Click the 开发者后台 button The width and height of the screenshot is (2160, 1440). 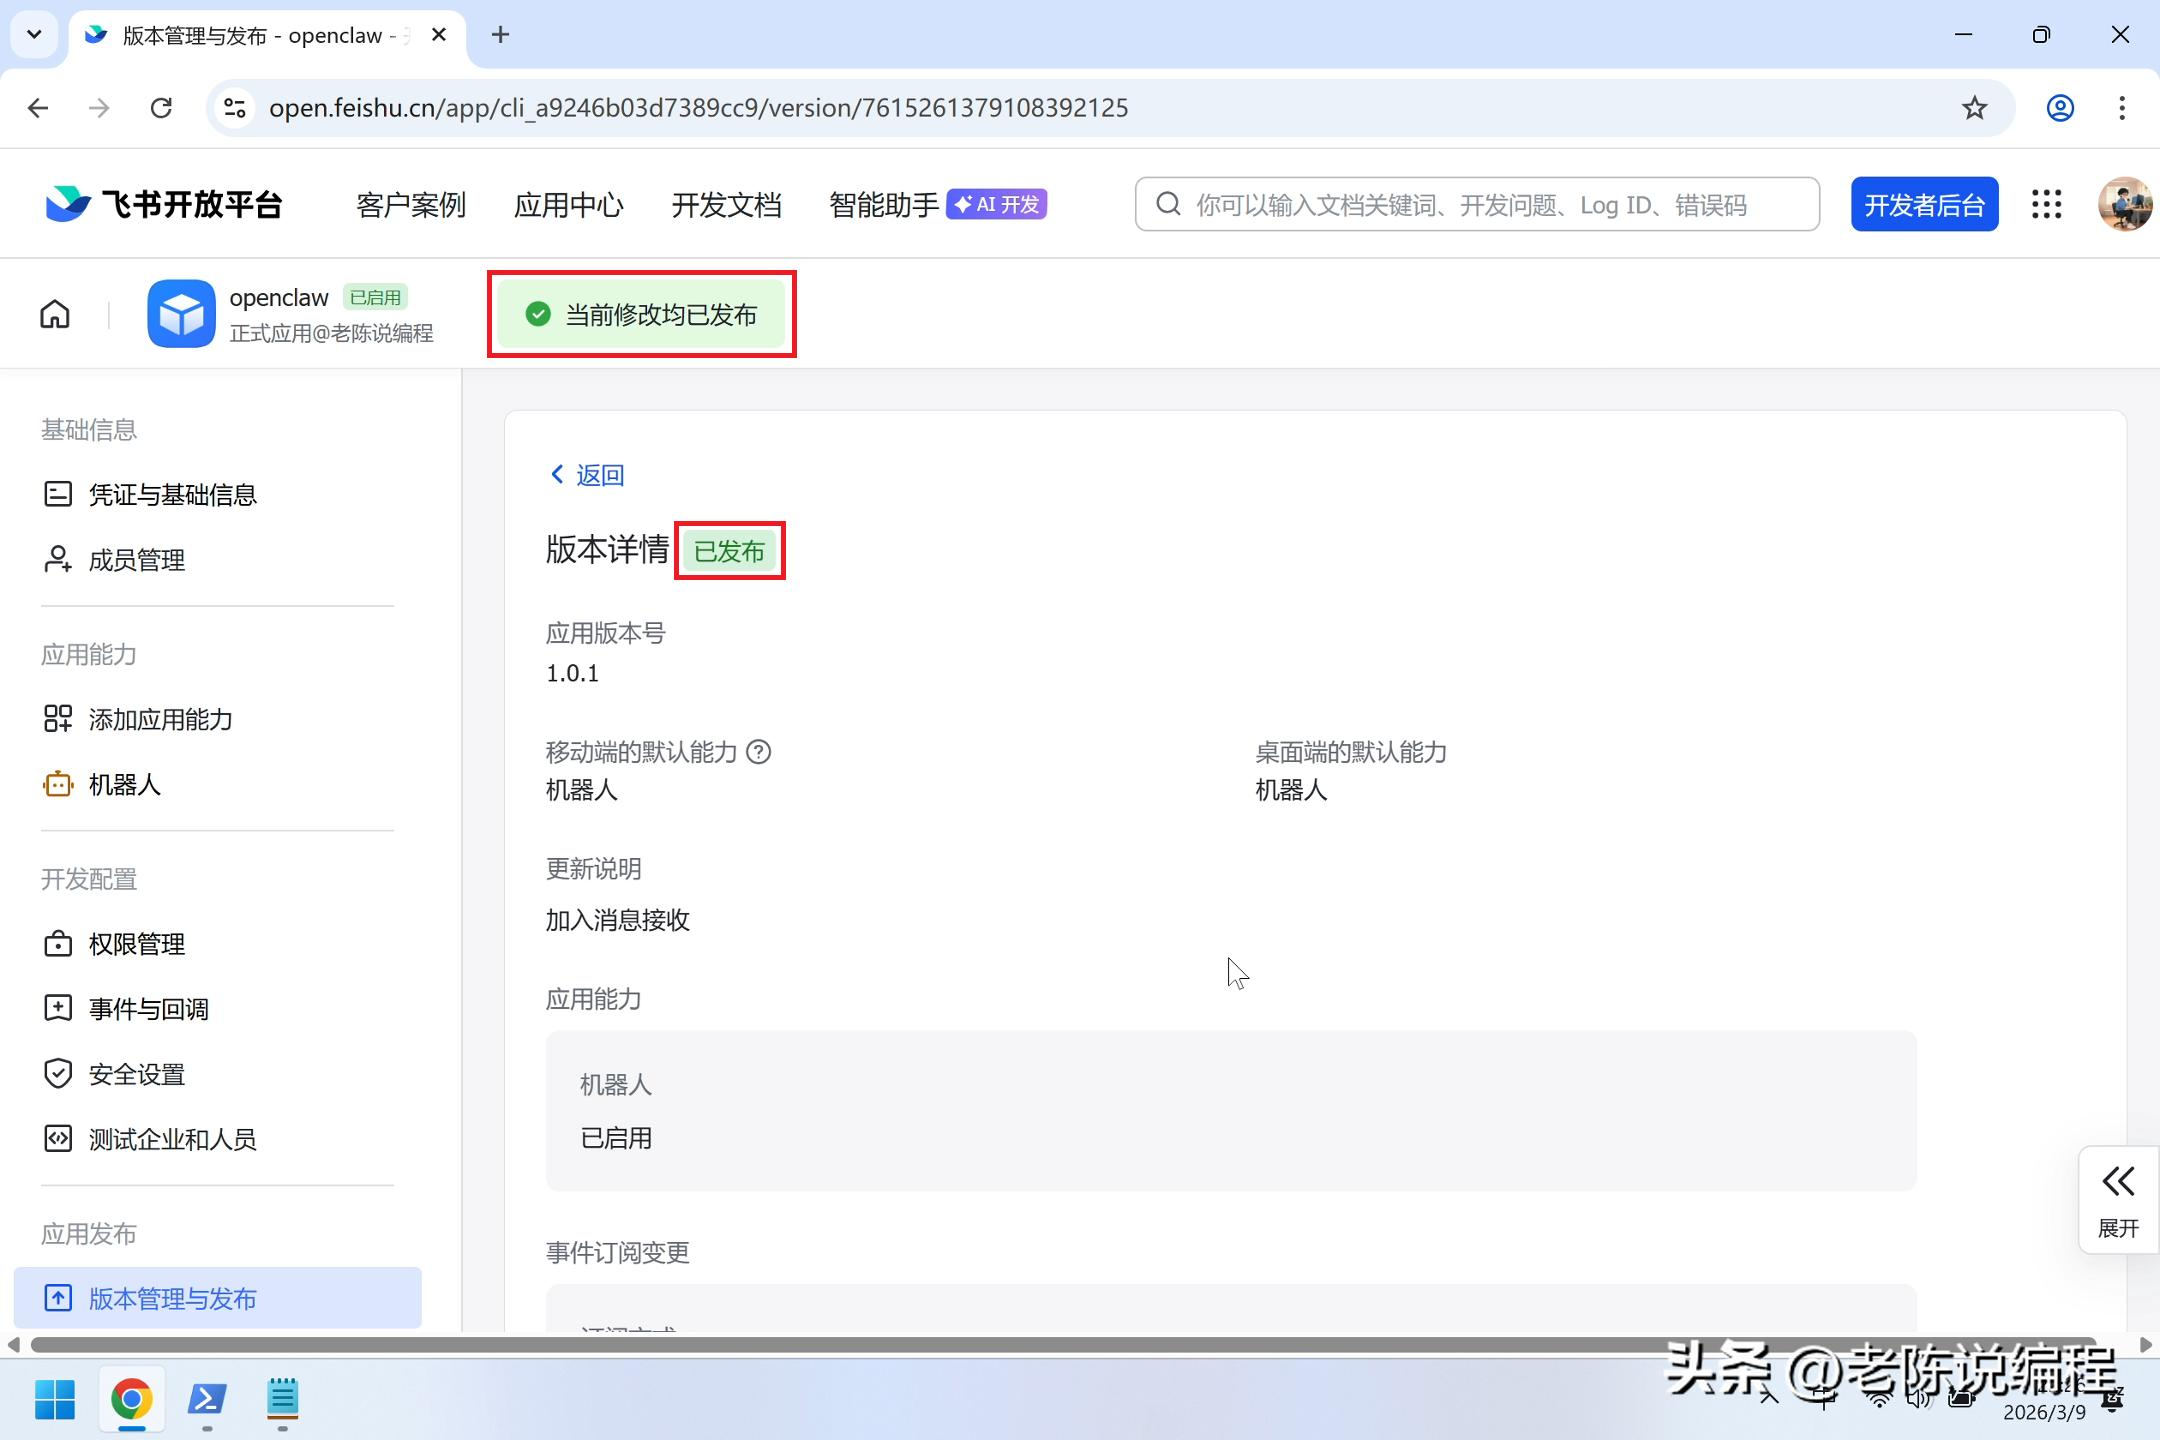pos(1923,205)
